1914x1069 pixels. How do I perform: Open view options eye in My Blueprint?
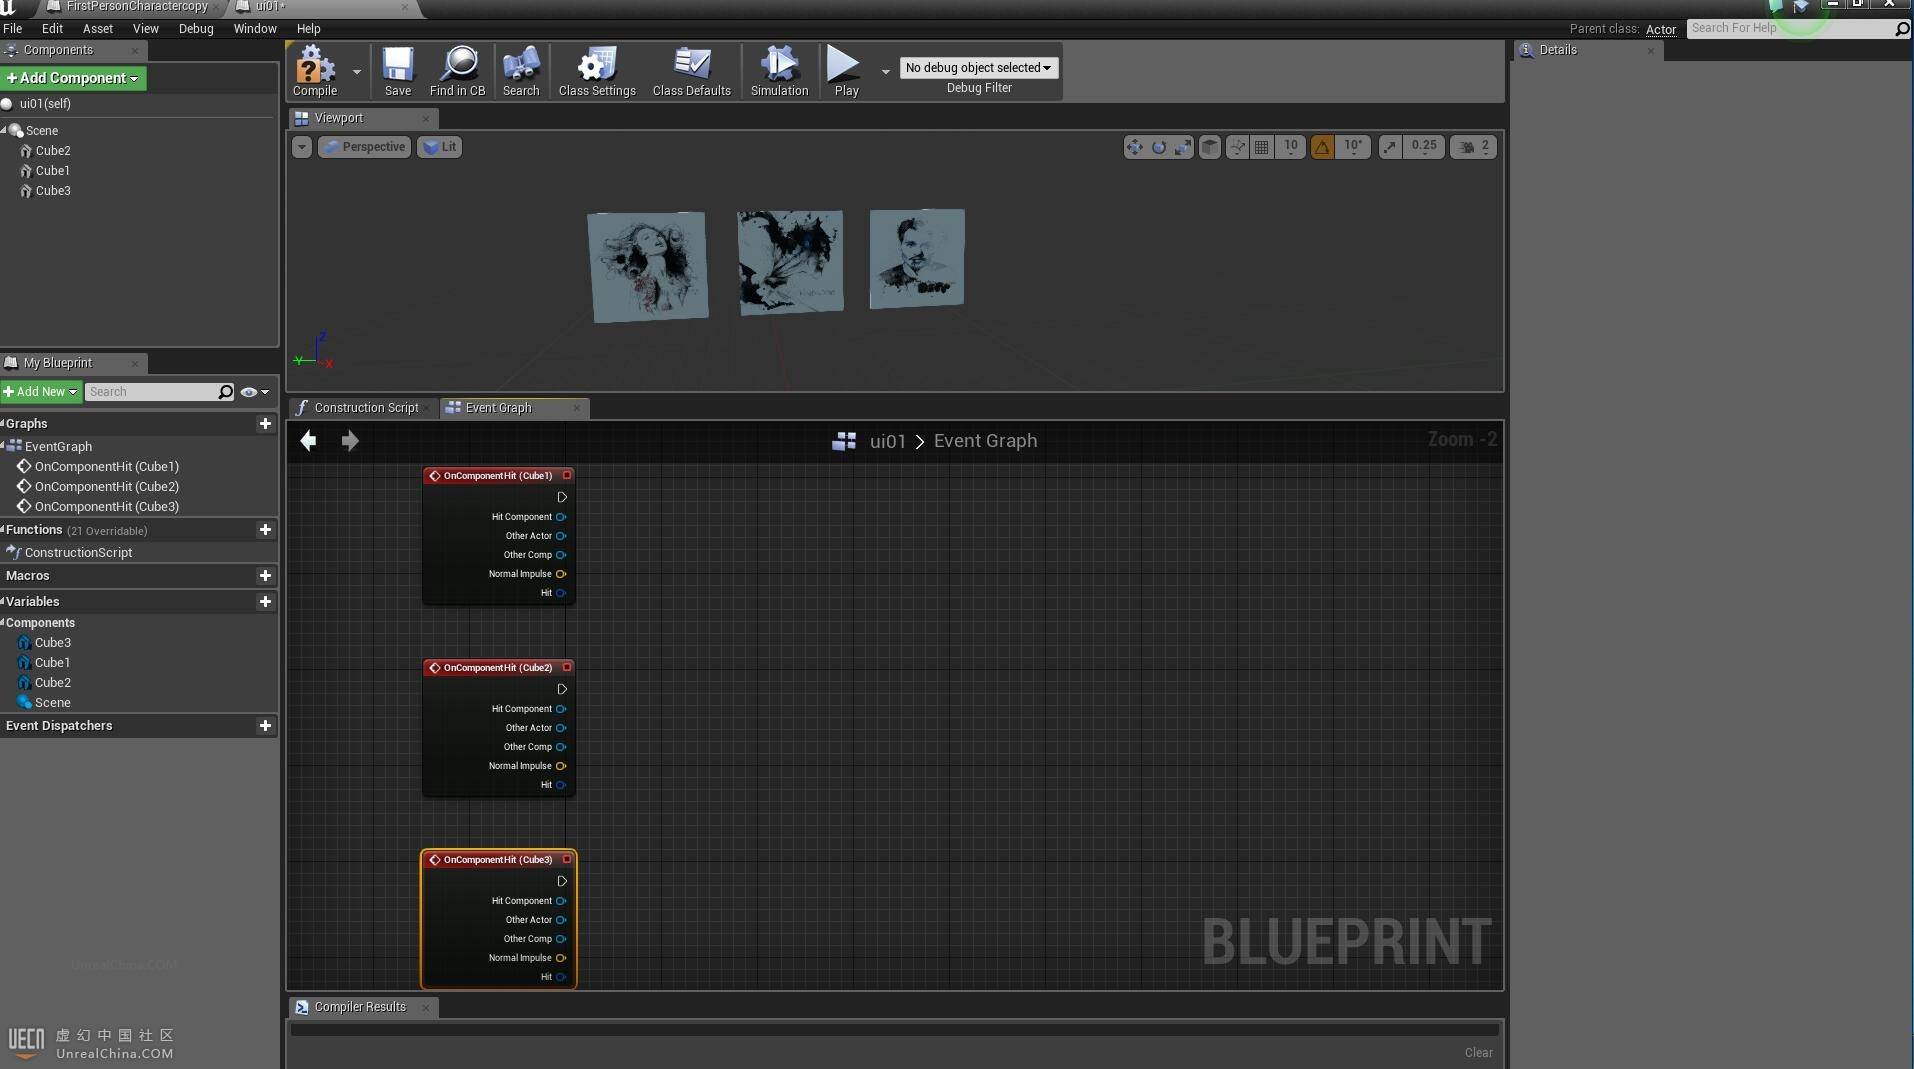tap(255, 392)
